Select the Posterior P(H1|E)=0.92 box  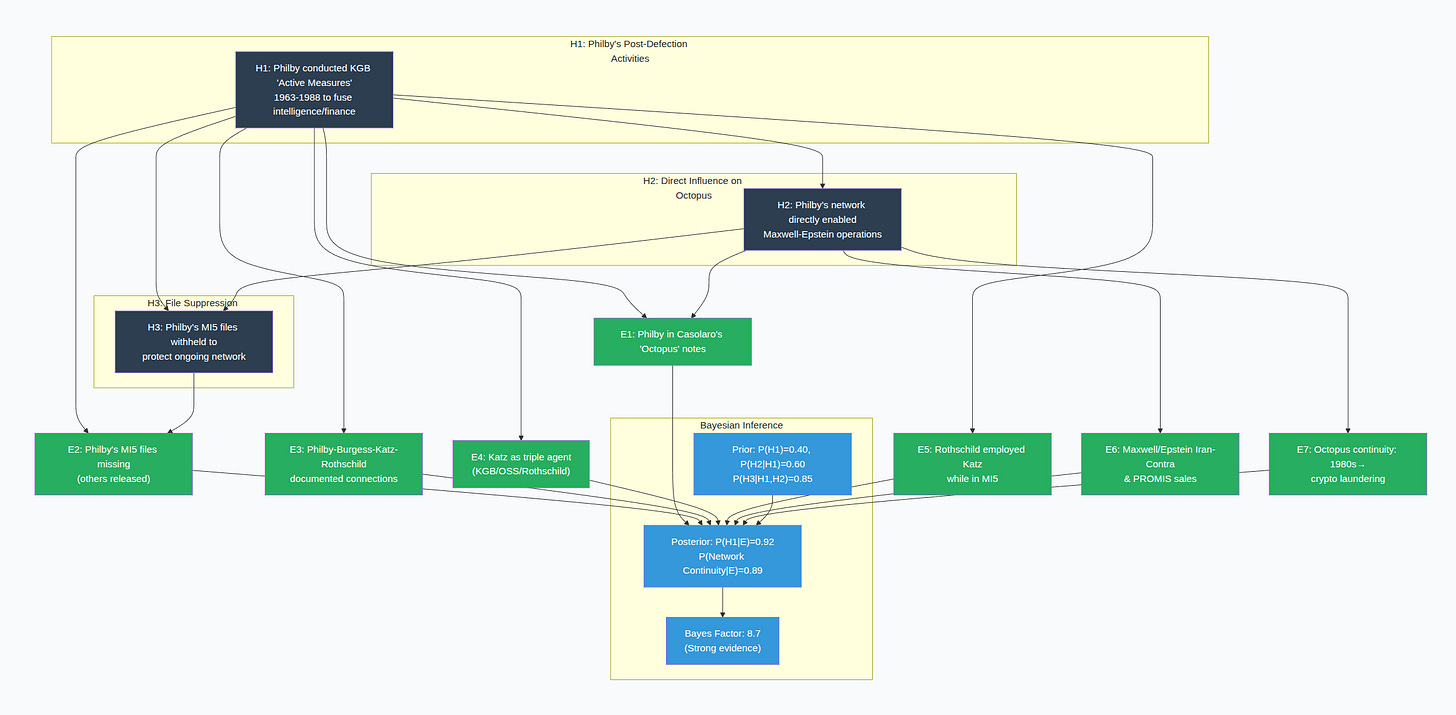coord(722,556)
